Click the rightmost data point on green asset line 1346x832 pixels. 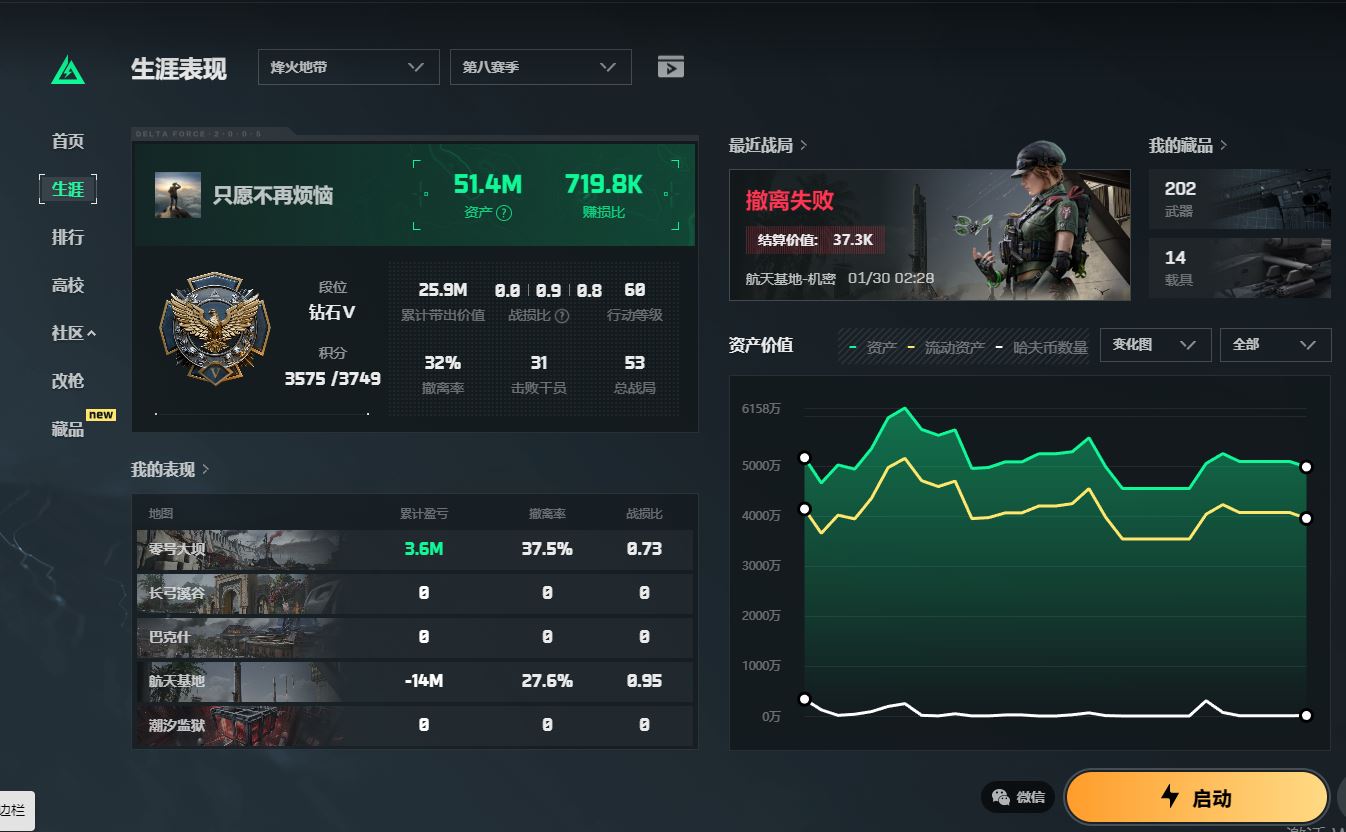1305,467
